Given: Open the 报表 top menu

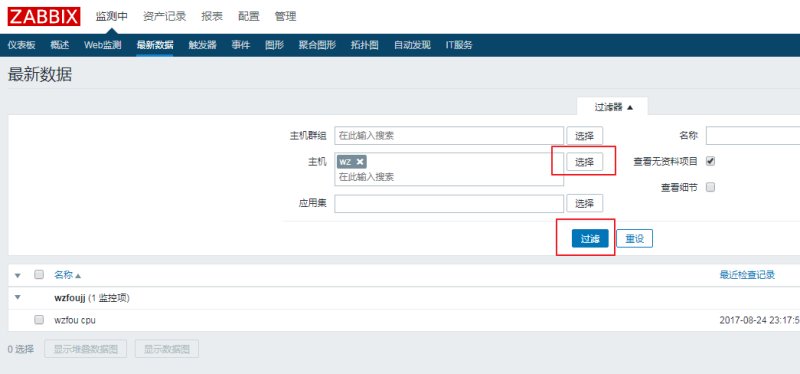Looking at the screenshot, I should click(x=212, y=16).
